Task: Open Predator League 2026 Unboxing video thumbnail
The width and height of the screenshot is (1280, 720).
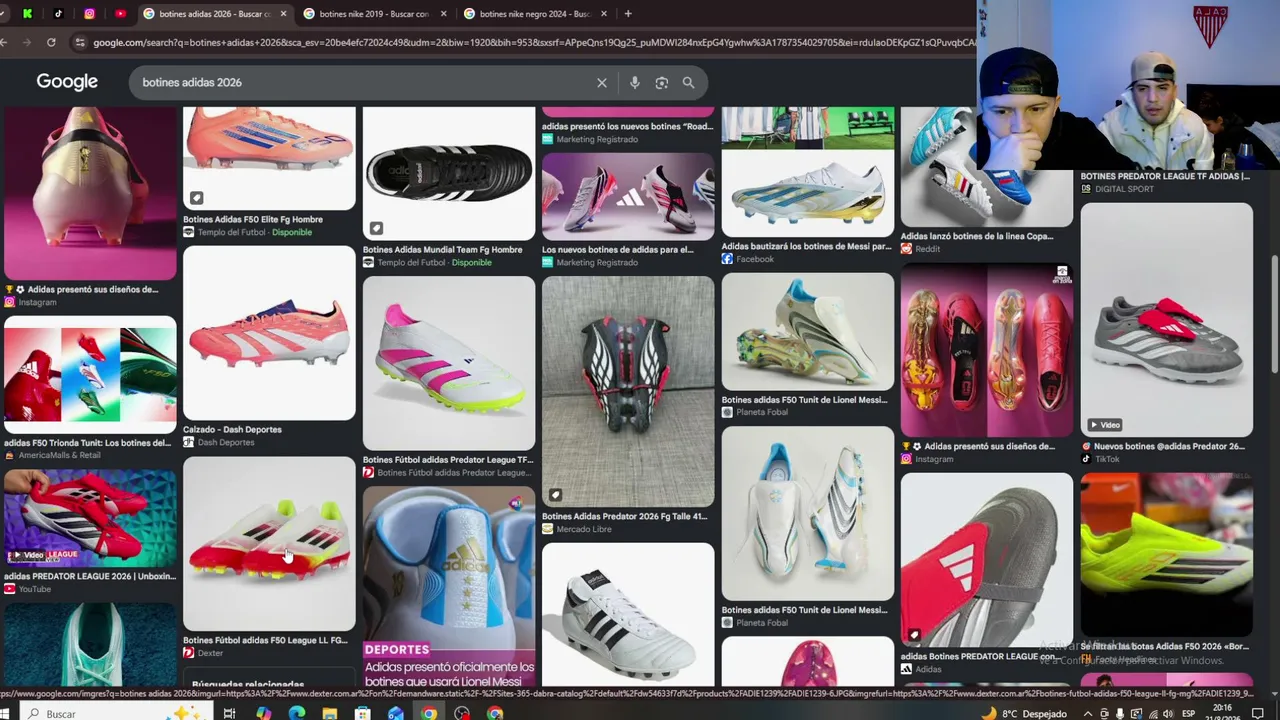Action: (90, 519)
